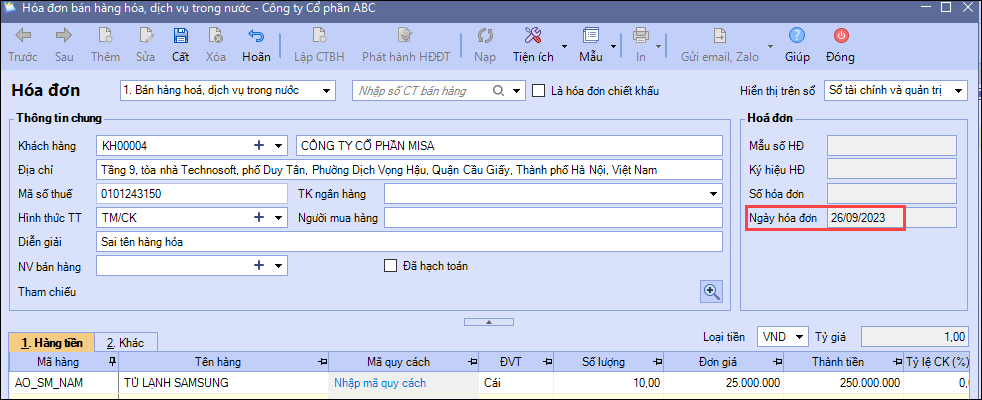Open Giúp help icon
The width and height of the screenshot is (982, 400).
pyautogui.click(x=797, y=37)
